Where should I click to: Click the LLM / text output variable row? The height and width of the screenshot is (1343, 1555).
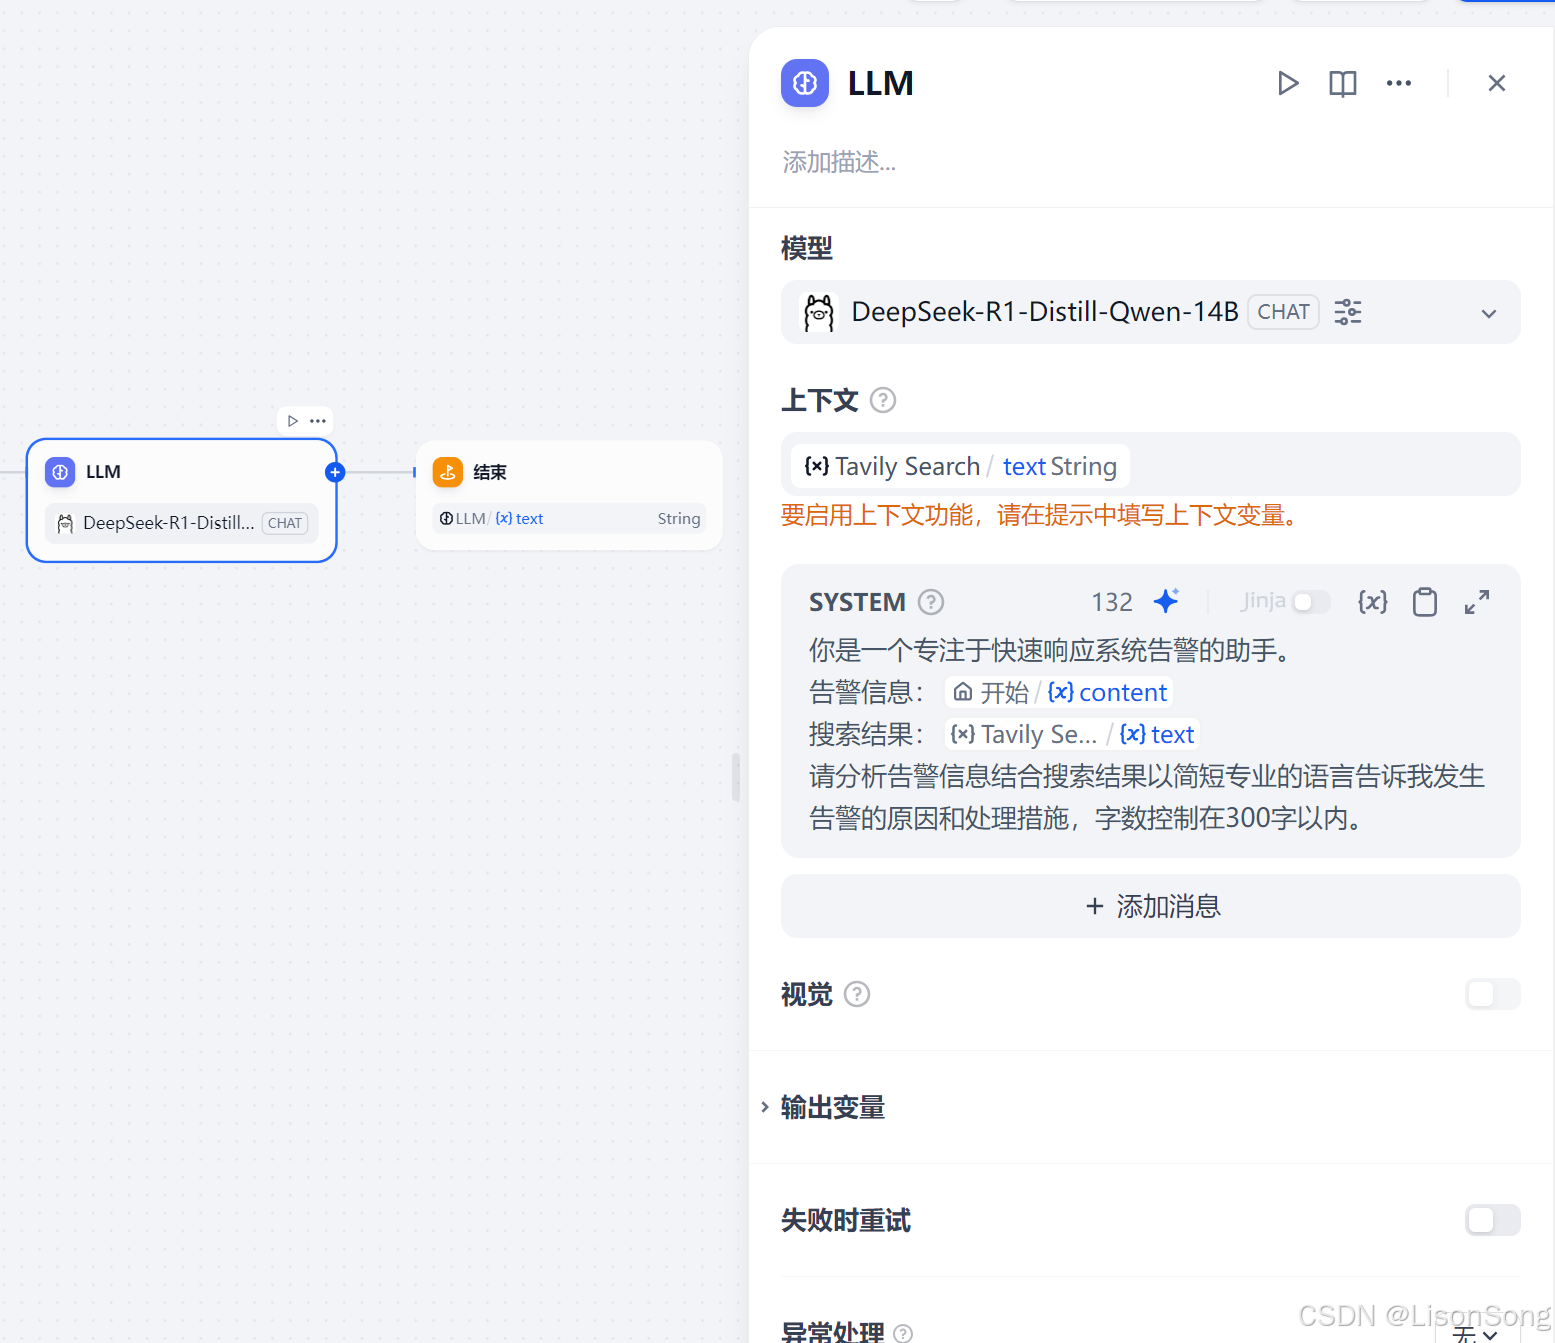click(569, 518)
